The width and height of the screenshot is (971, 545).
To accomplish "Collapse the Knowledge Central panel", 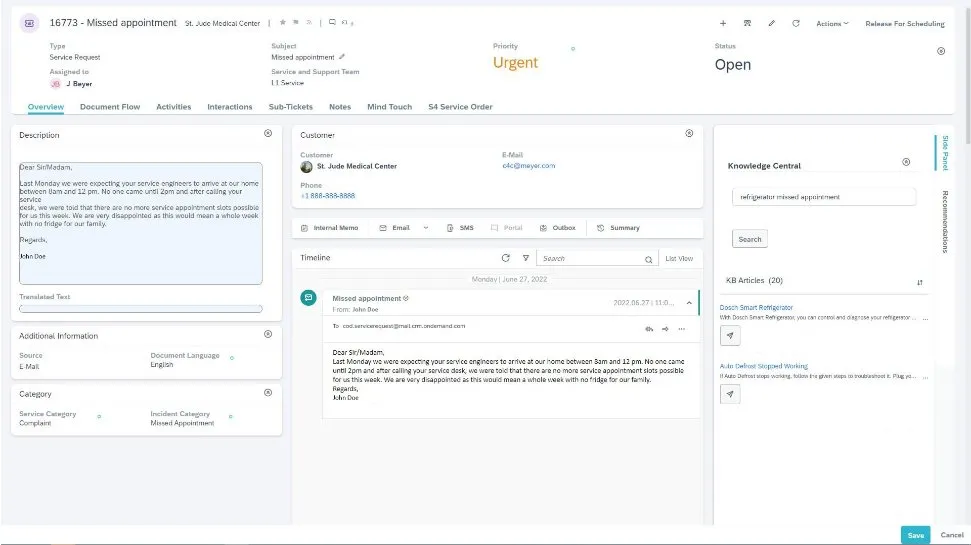I will point(906,162).
